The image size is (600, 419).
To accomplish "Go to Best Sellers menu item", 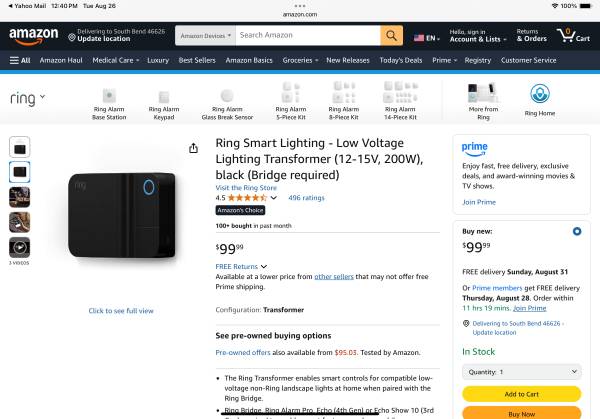I will click(197, 60).
